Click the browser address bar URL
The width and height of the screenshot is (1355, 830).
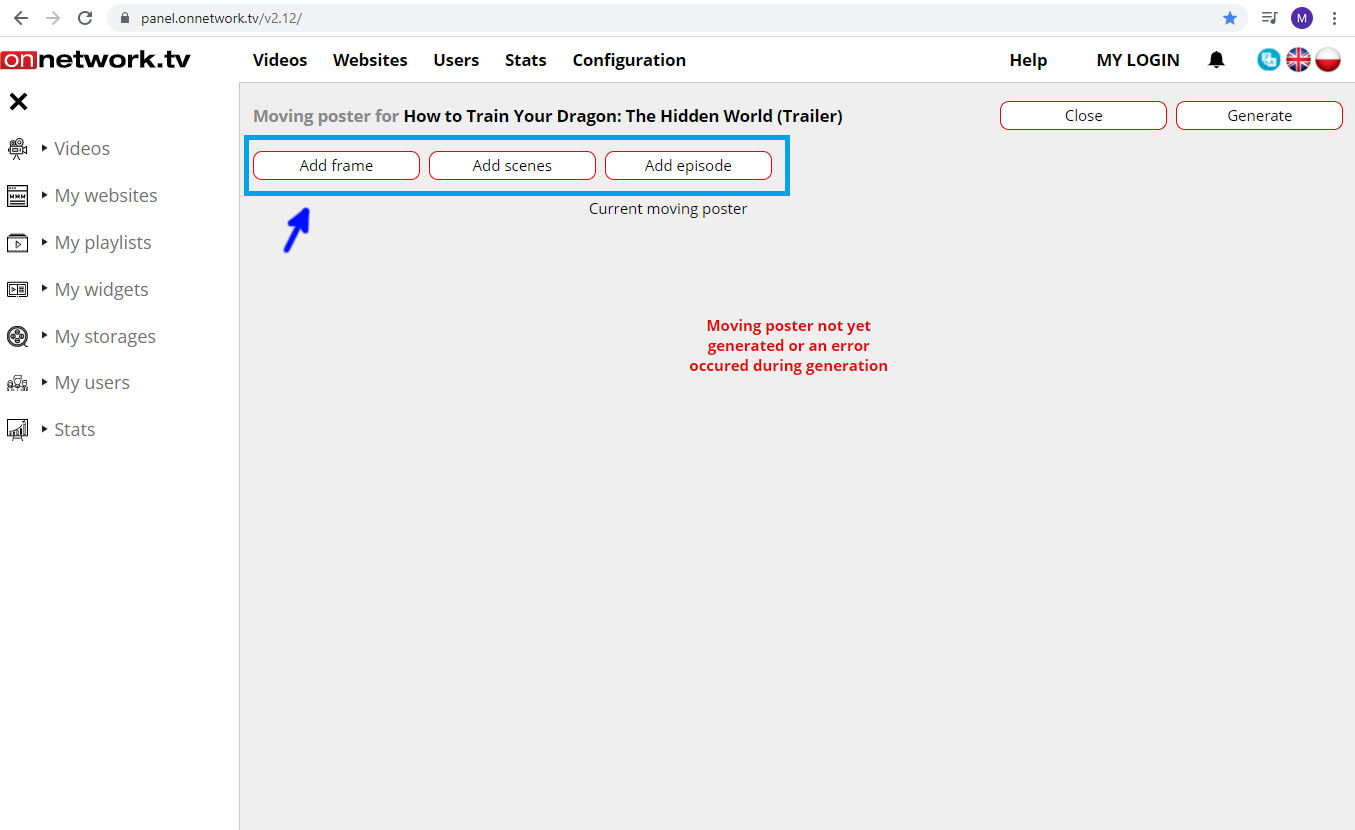[221, 18]
